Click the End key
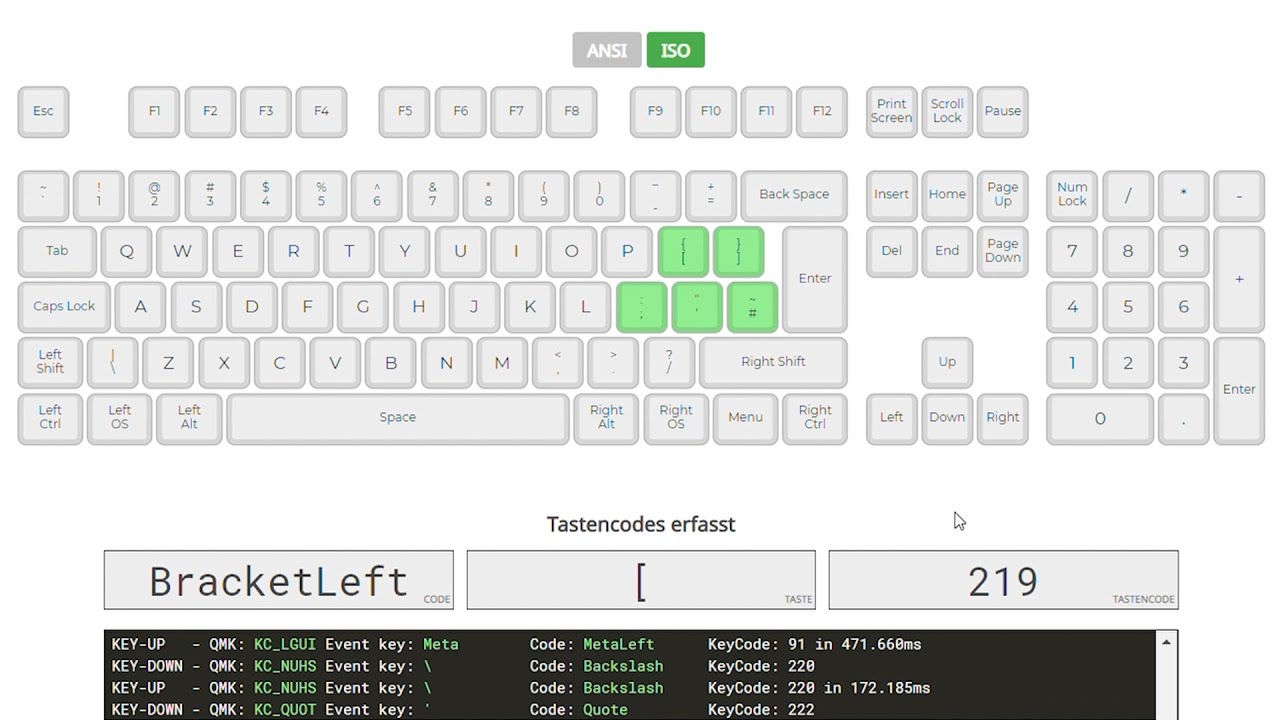 pos(947,251)
